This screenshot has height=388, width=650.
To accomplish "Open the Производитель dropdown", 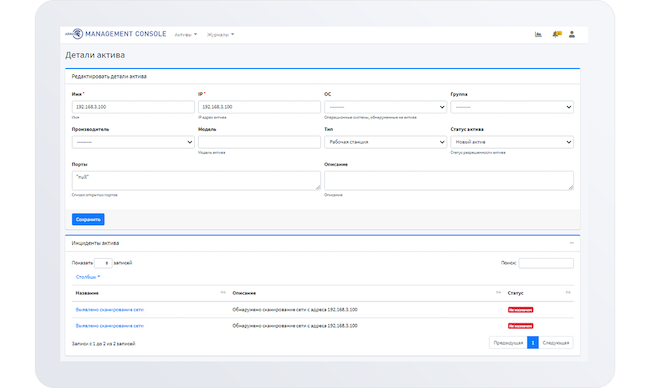I will pos(133,142).
